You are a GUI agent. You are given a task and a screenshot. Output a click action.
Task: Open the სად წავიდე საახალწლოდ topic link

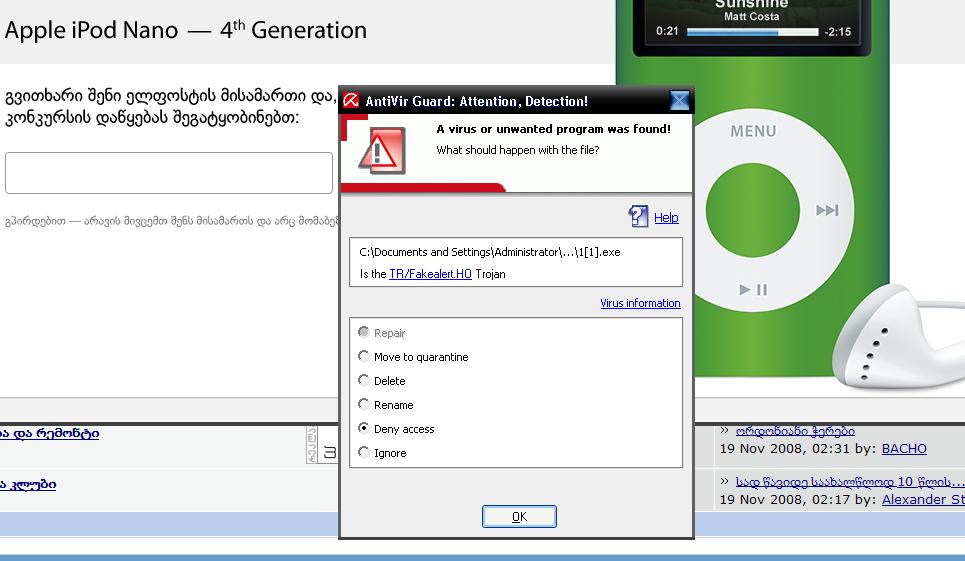[850, 482]
